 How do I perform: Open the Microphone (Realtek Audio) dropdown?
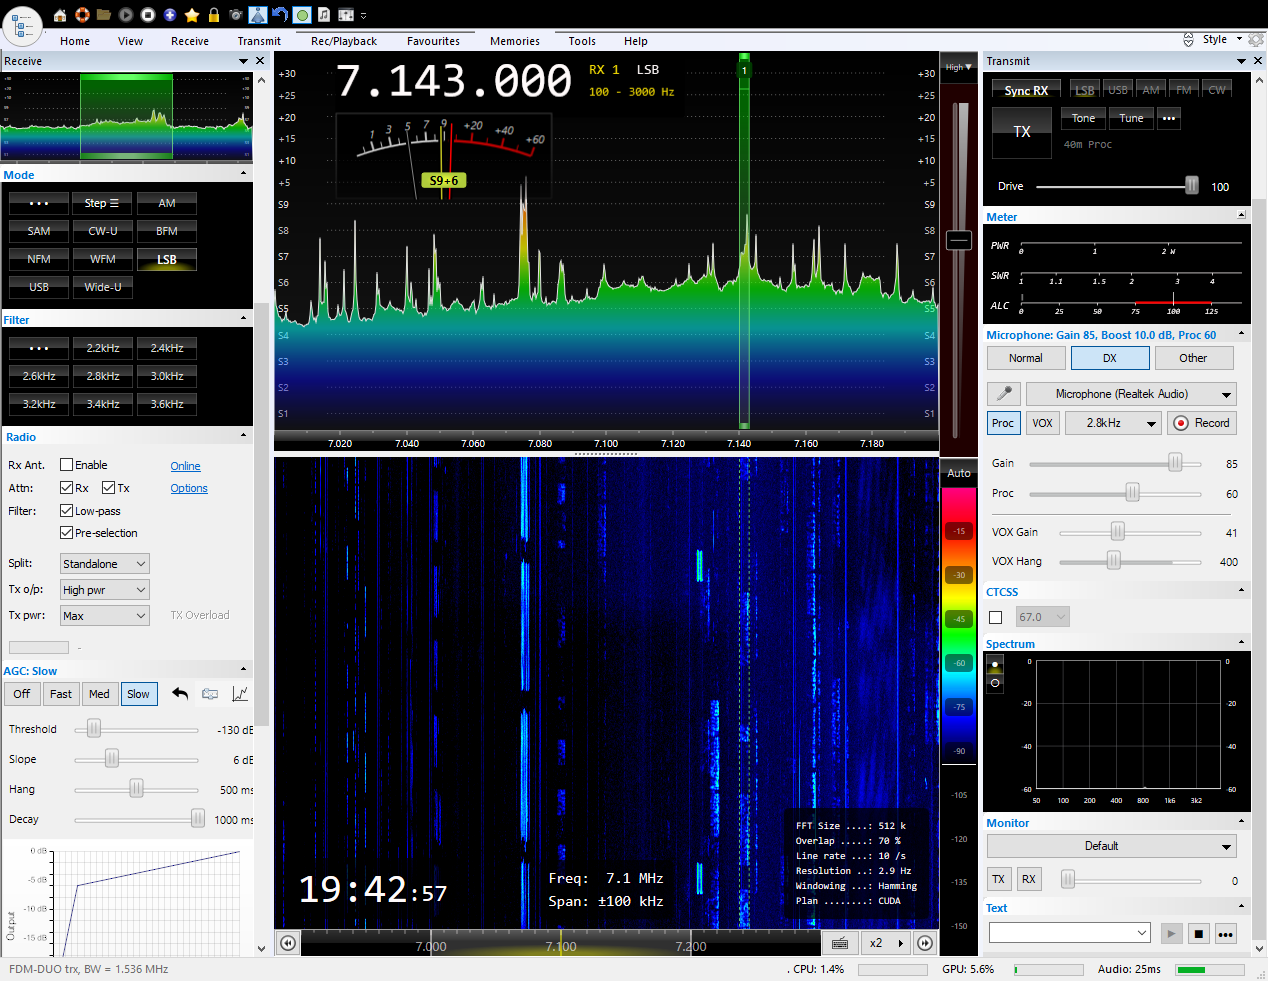point(1131,394)
